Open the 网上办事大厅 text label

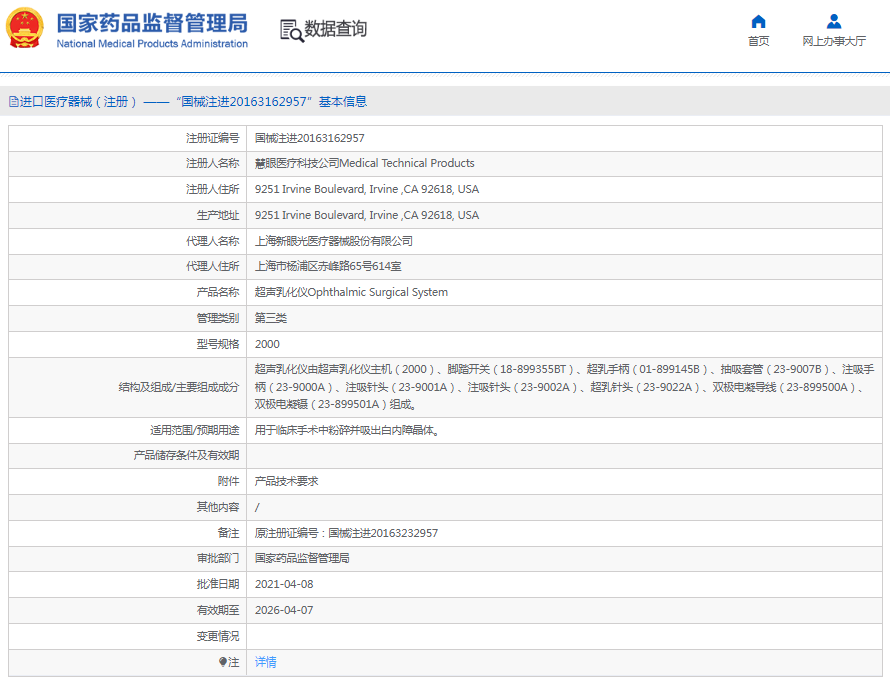point(833,41)
